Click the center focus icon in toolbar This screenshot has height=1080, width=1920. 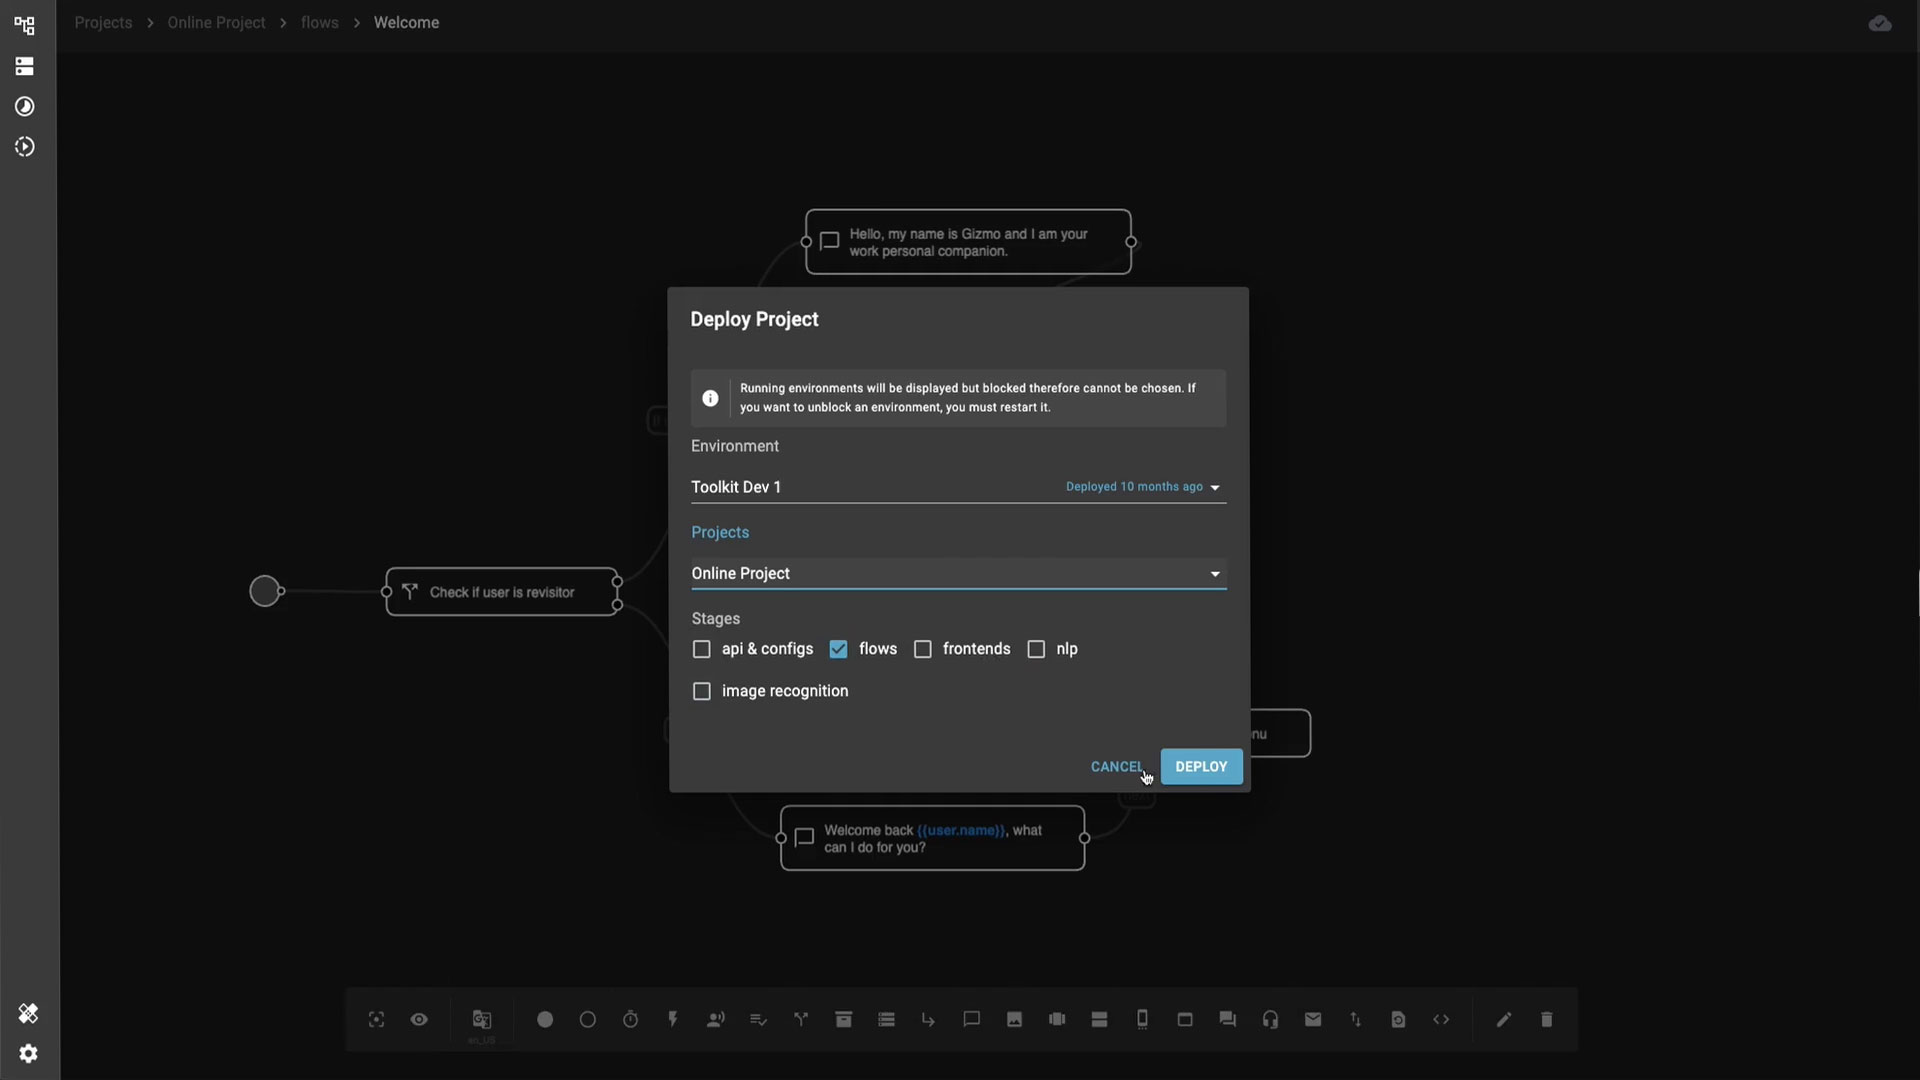[376, 1019]
